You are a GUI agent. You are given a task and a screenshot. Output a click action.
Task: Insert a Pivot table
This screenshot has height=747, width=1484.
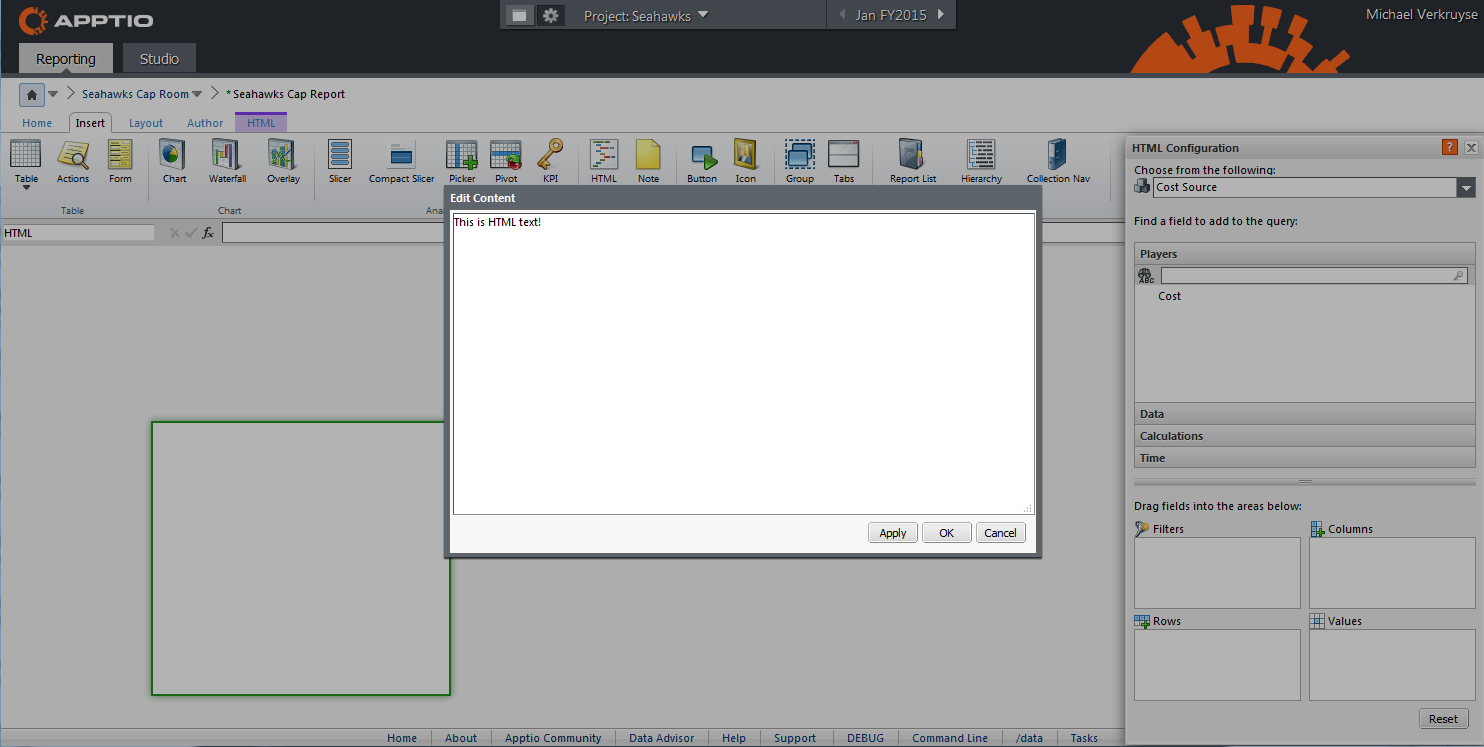506,162
